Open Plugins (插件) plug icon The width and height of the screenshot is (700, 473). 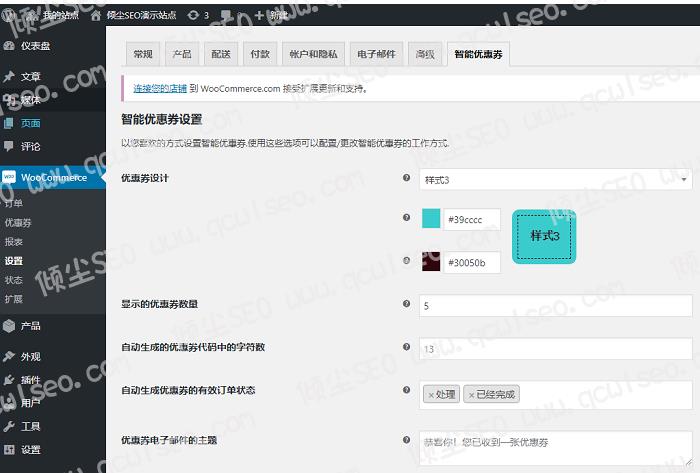point(9,380)
